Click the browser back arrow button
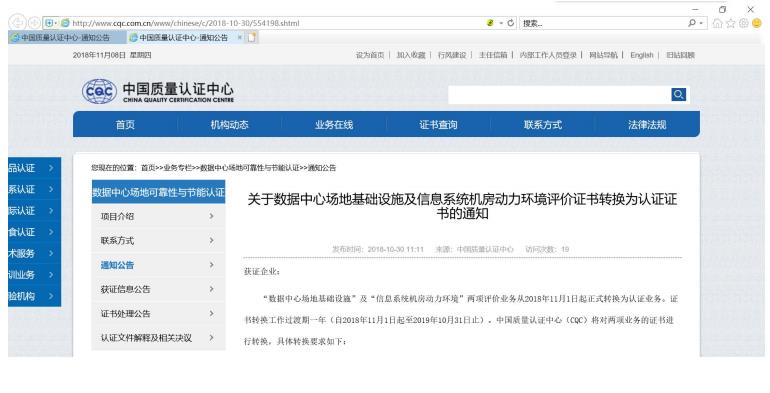This screenshot has width=770, height=393. pyautogui.click(x=18, y=23)
